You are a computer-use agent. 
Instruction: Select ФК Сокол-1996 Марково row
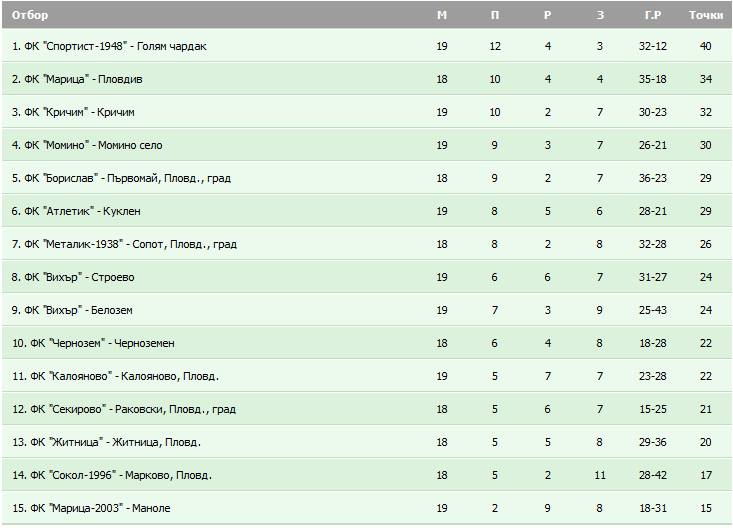(x=366, y=475)
